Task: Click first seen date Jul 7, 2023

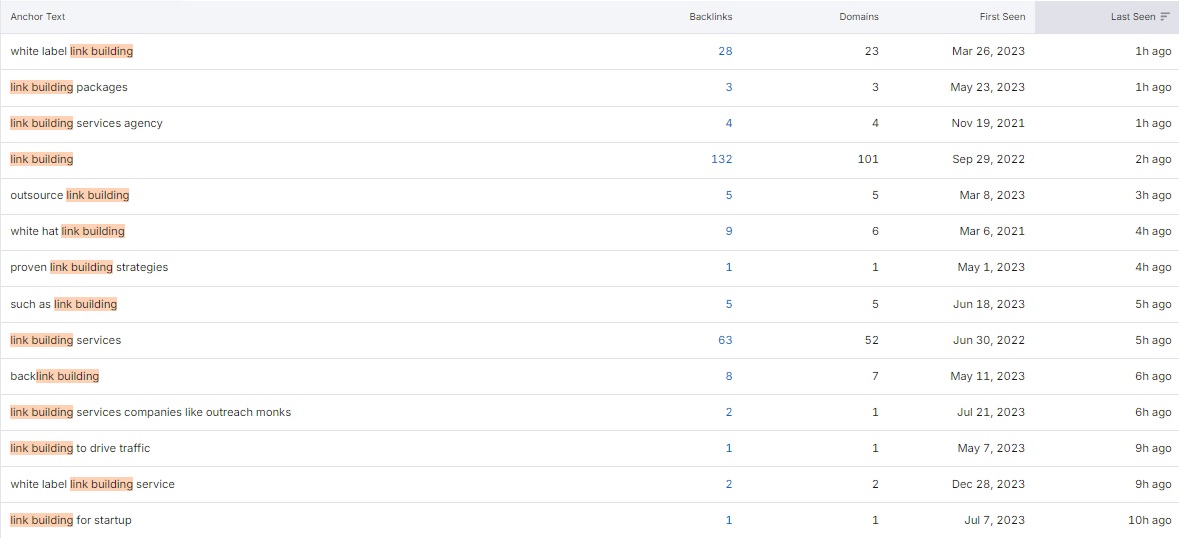Action: click(995, 521)
